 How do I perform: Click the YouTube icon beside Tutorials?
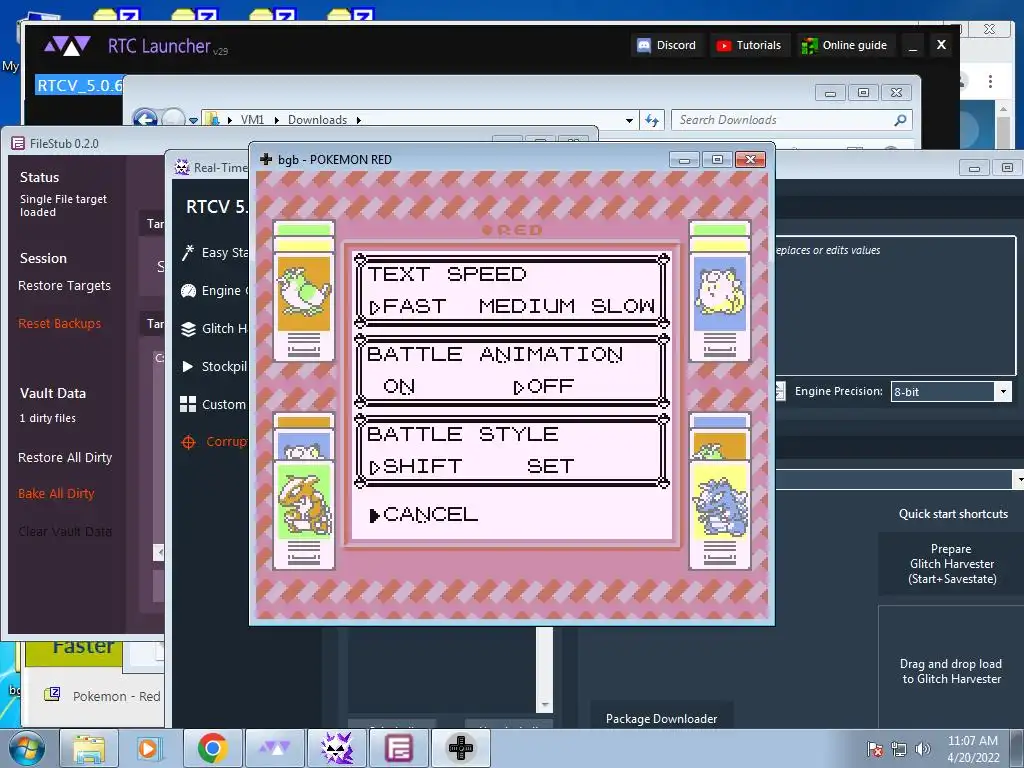tap(724, 45)
